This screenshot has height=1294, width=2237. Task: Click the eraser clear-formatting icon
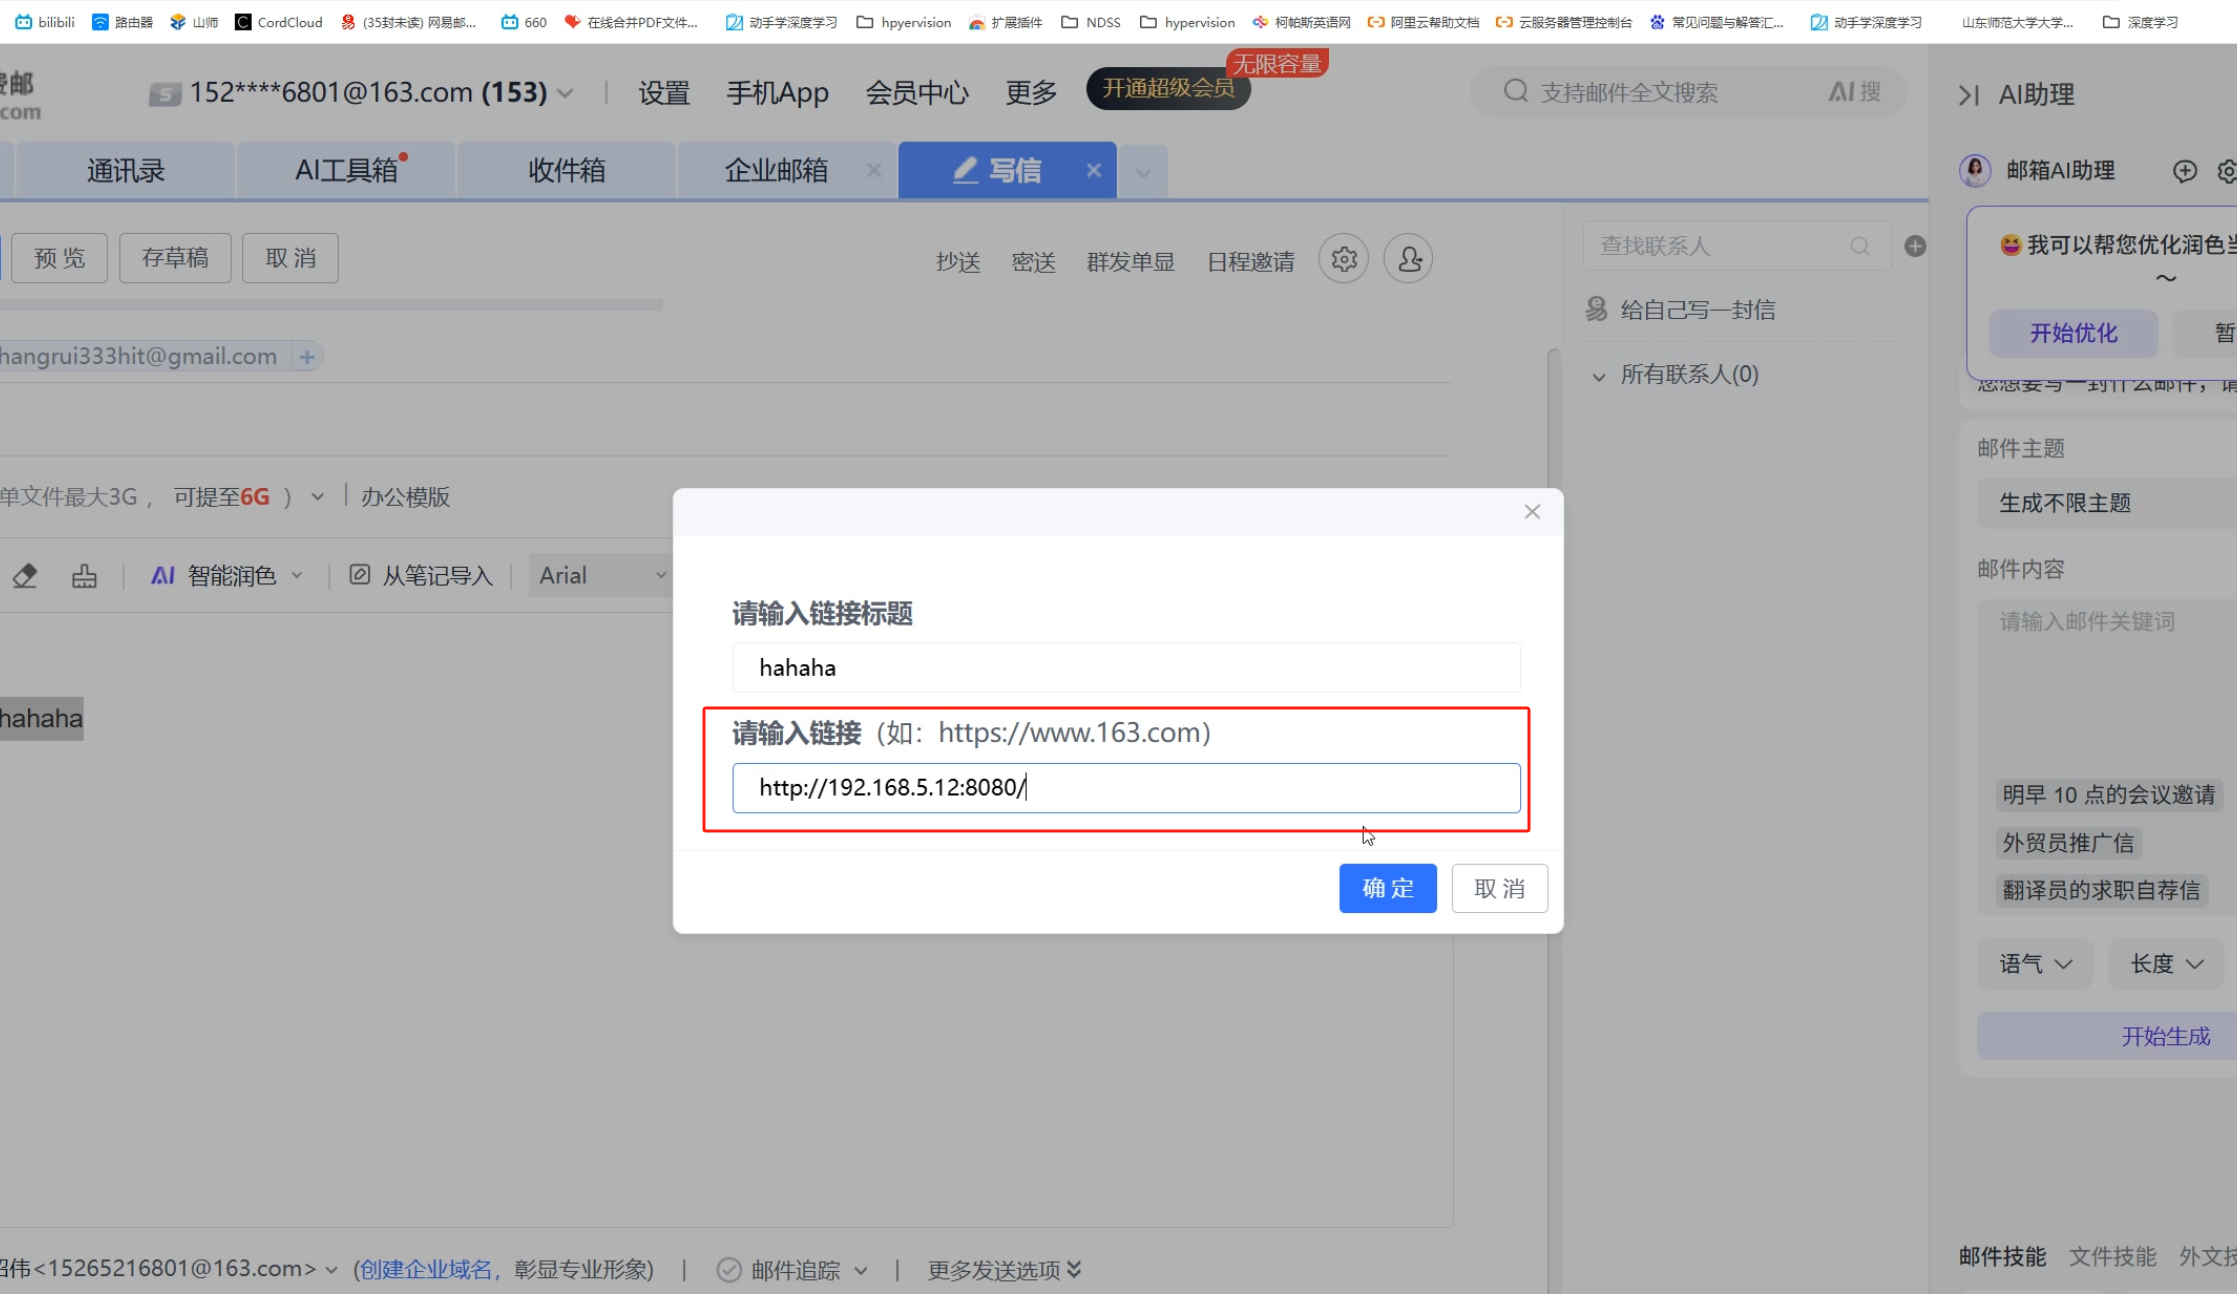25,576
